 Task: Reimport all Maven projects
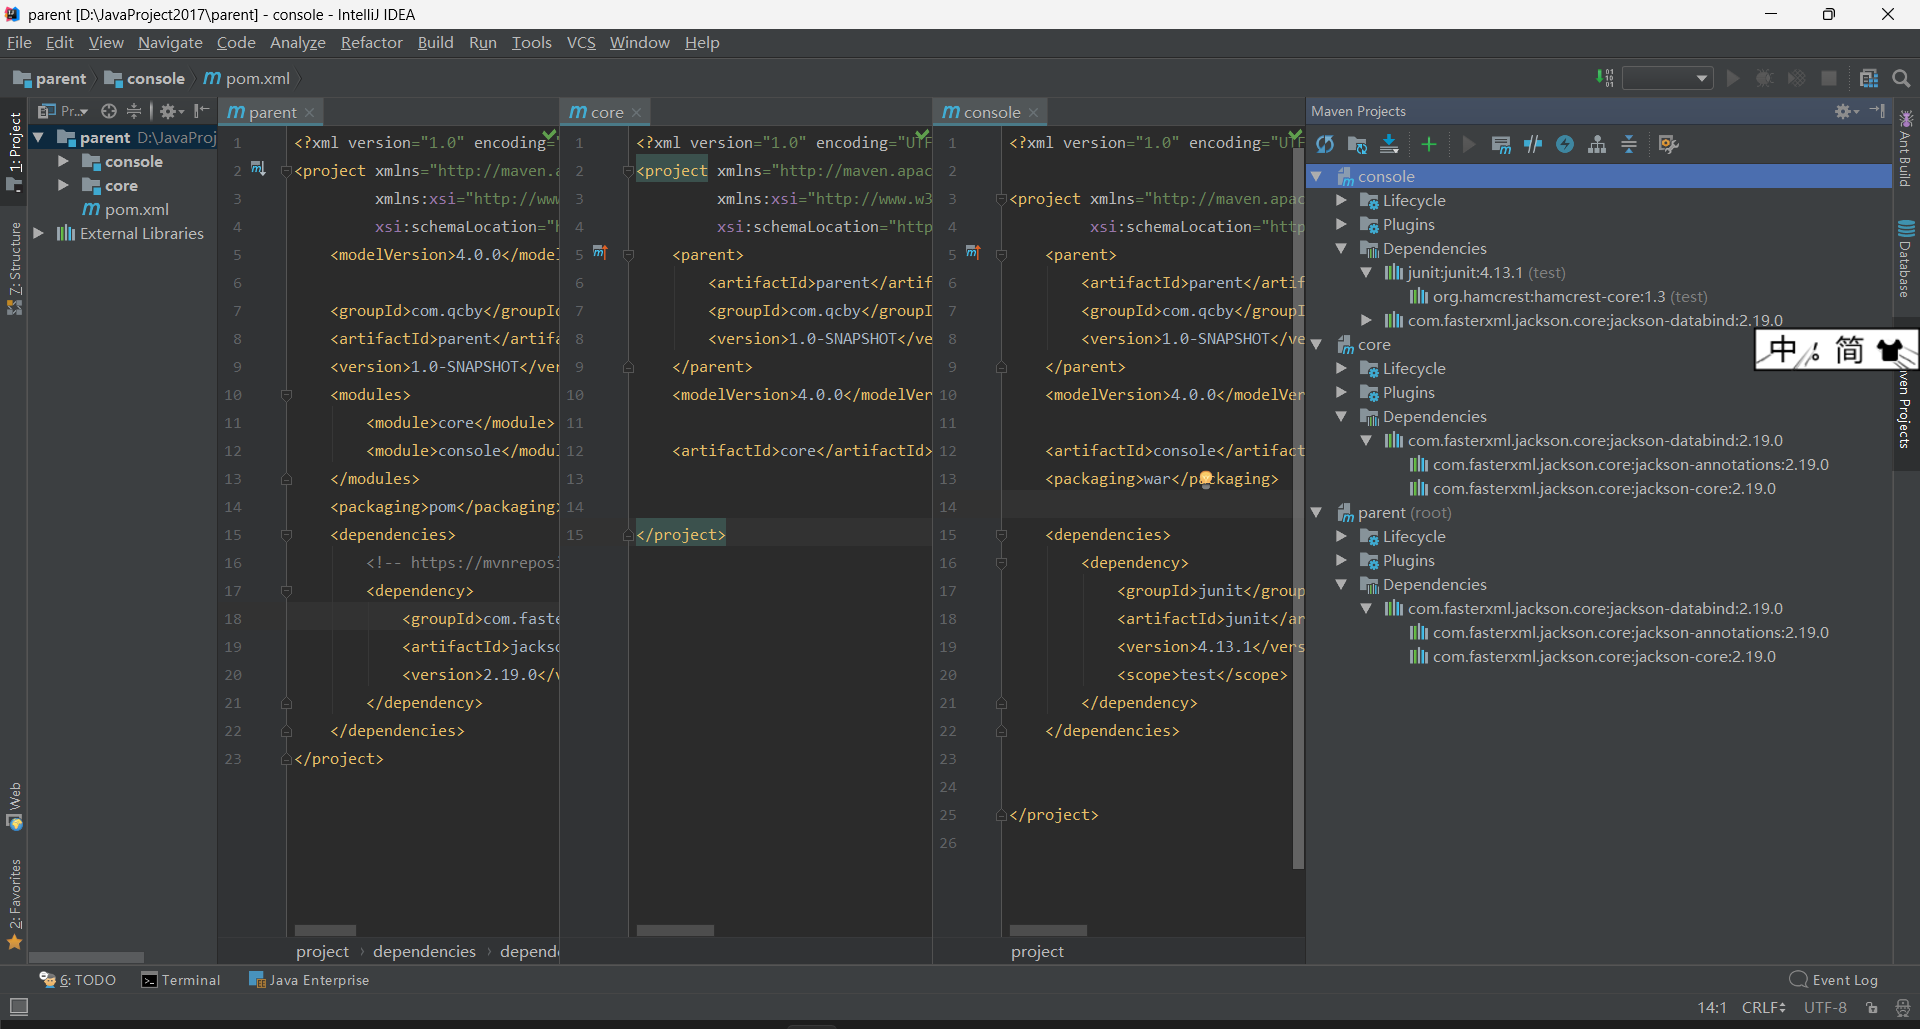1325,145
